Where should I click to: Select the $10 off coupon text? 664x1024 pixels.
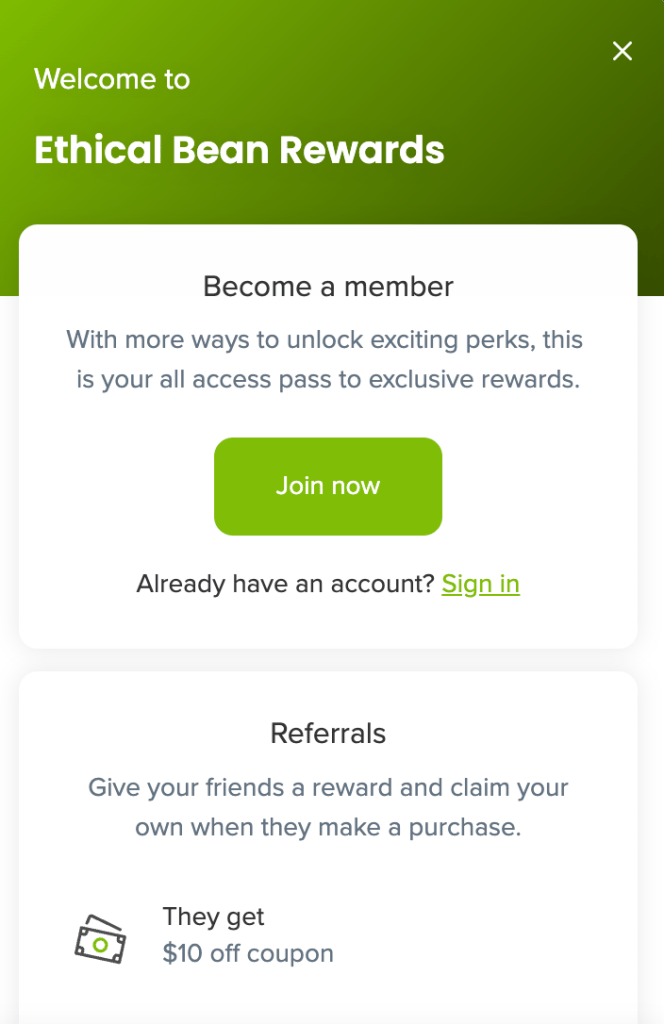coord(248,953)
